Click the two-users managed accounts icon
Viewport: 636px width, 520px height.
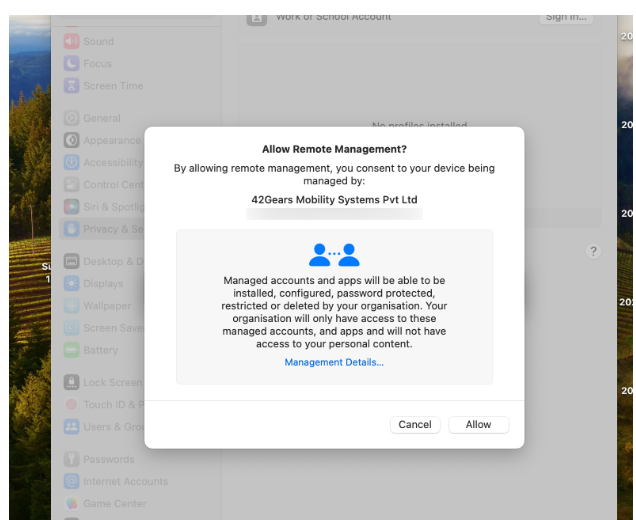[334, 255]
